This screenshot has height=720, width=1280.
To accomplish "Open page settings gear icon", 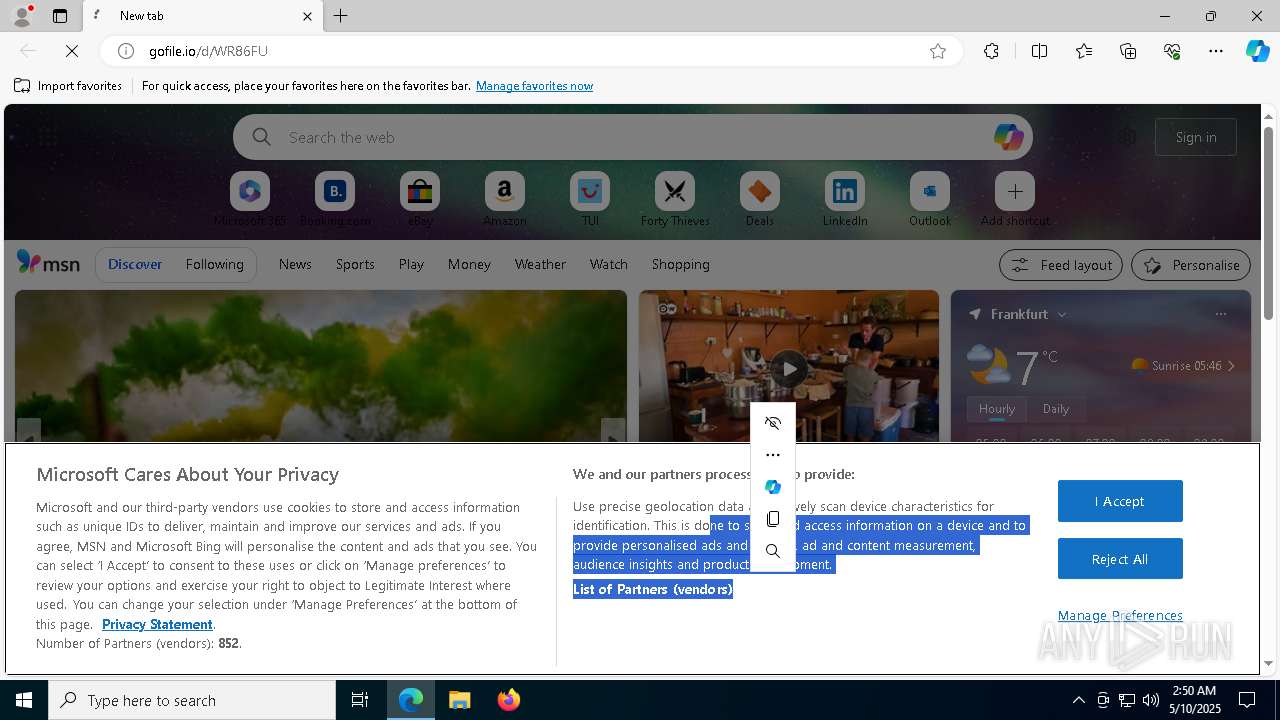I will click(x=1127, y=137).
